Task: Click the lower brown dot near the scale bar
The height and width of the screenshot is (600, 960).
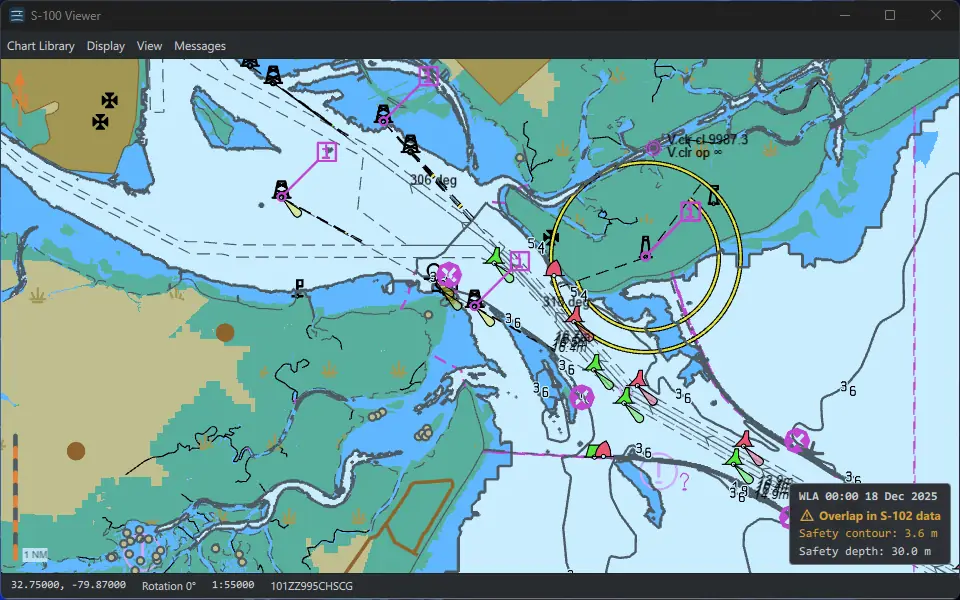Action: pos(76,451)
